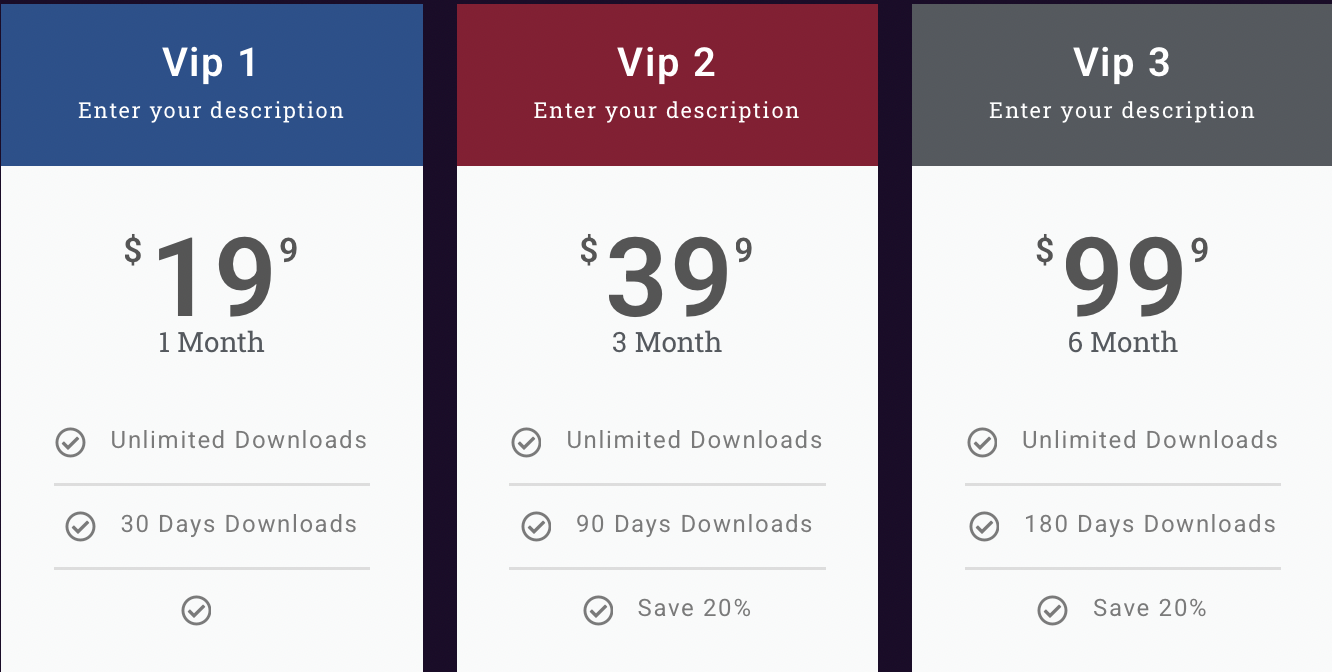The width and height of the screenshot is (1332, 672).
Task: Select the Vip 1 plan title
Action: (211, 63)
